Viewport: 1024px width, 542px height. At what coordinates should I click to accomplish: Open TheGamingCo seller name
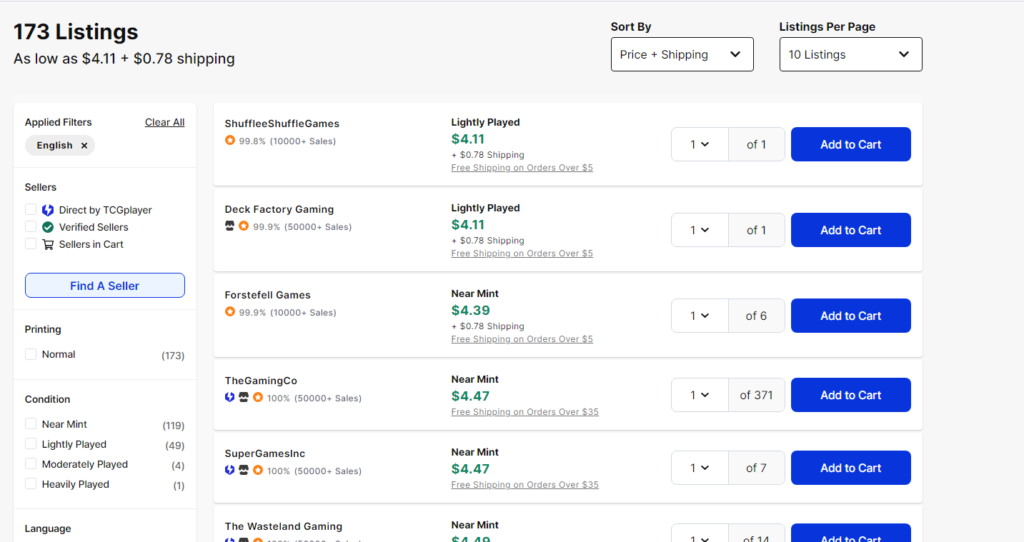click(261, 381)
